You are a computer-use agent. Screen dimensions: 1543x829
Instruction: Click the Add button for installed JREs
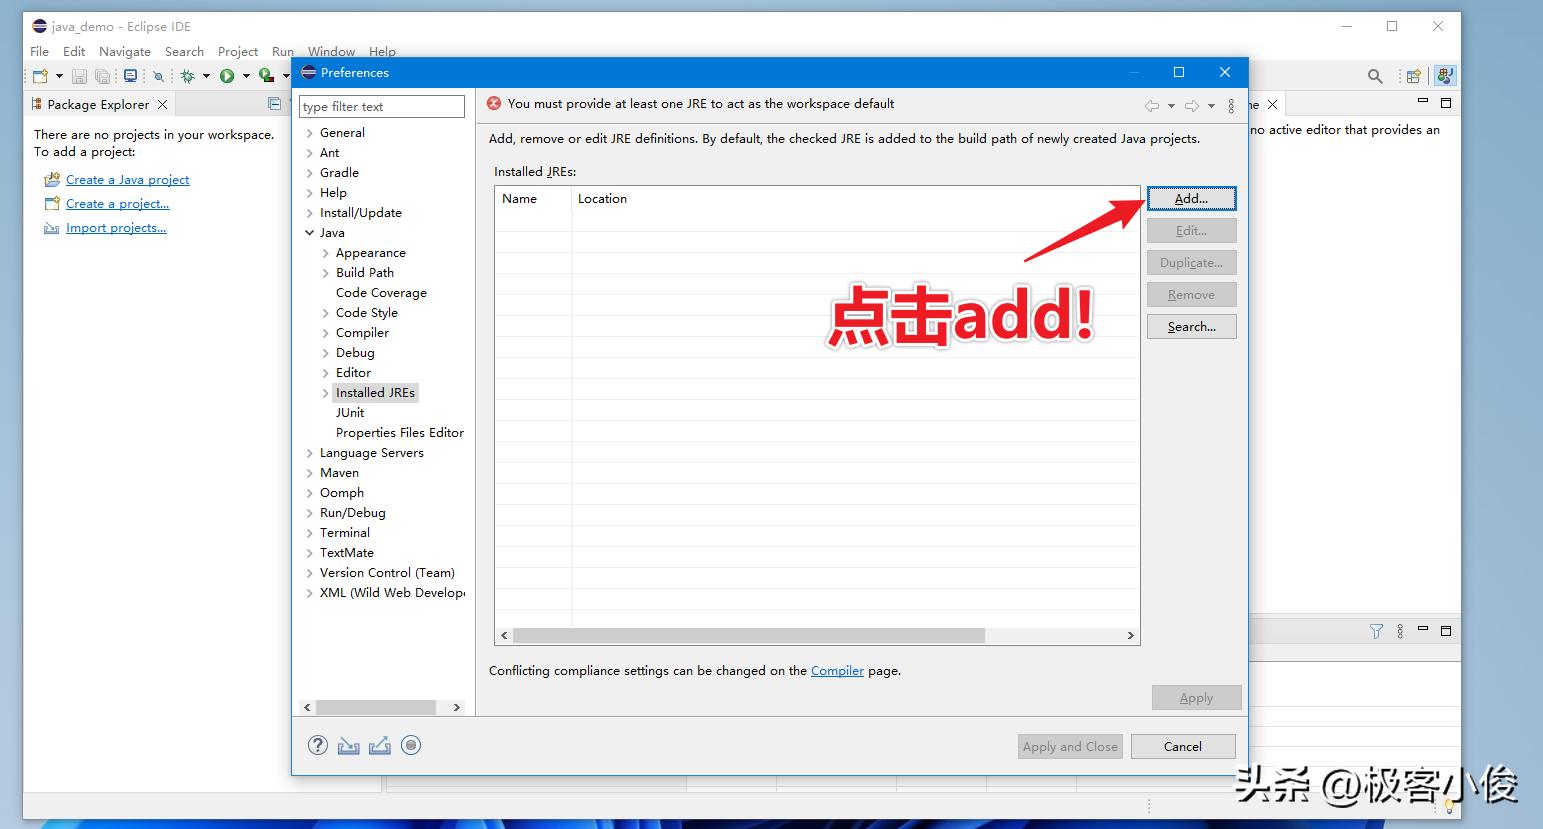click(1191, 198)
